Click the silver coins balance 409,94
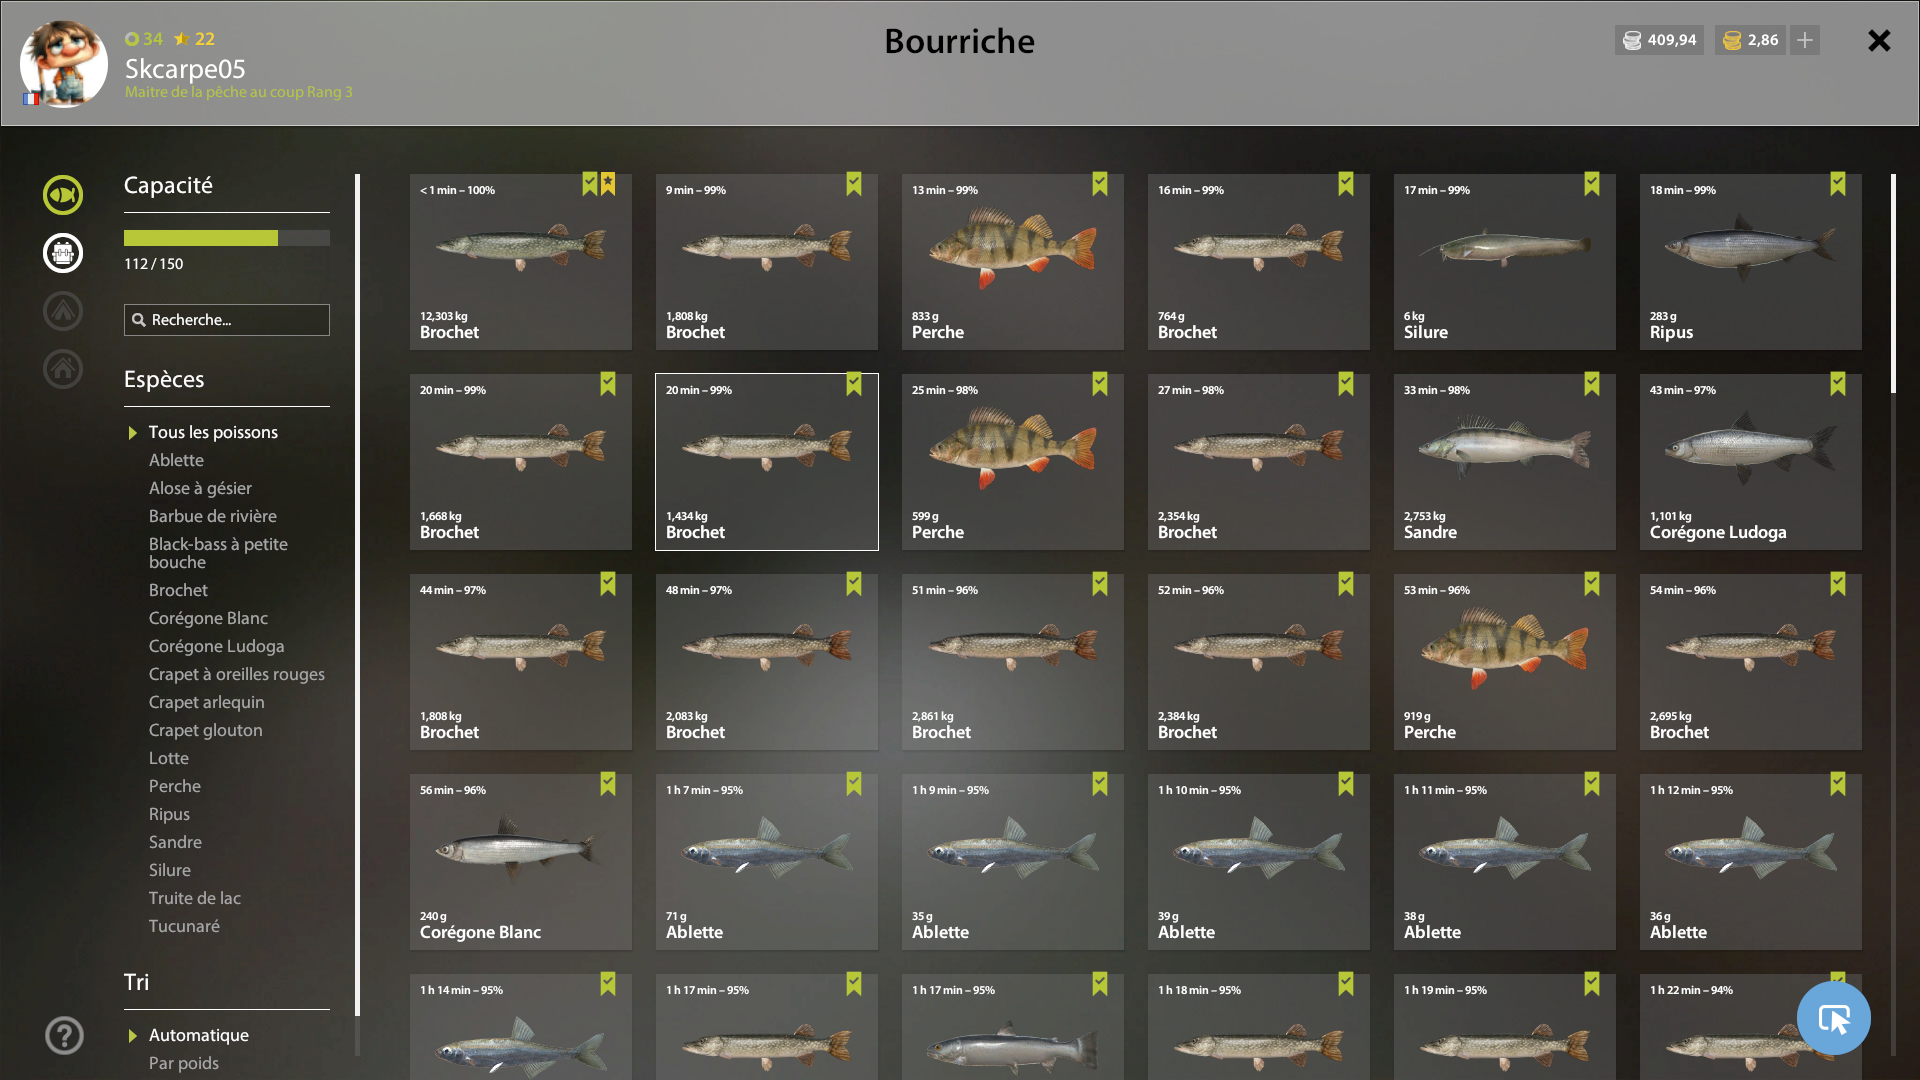Image resolution: width=1920 pixels, height=1080 pixels. [1659, 40]
